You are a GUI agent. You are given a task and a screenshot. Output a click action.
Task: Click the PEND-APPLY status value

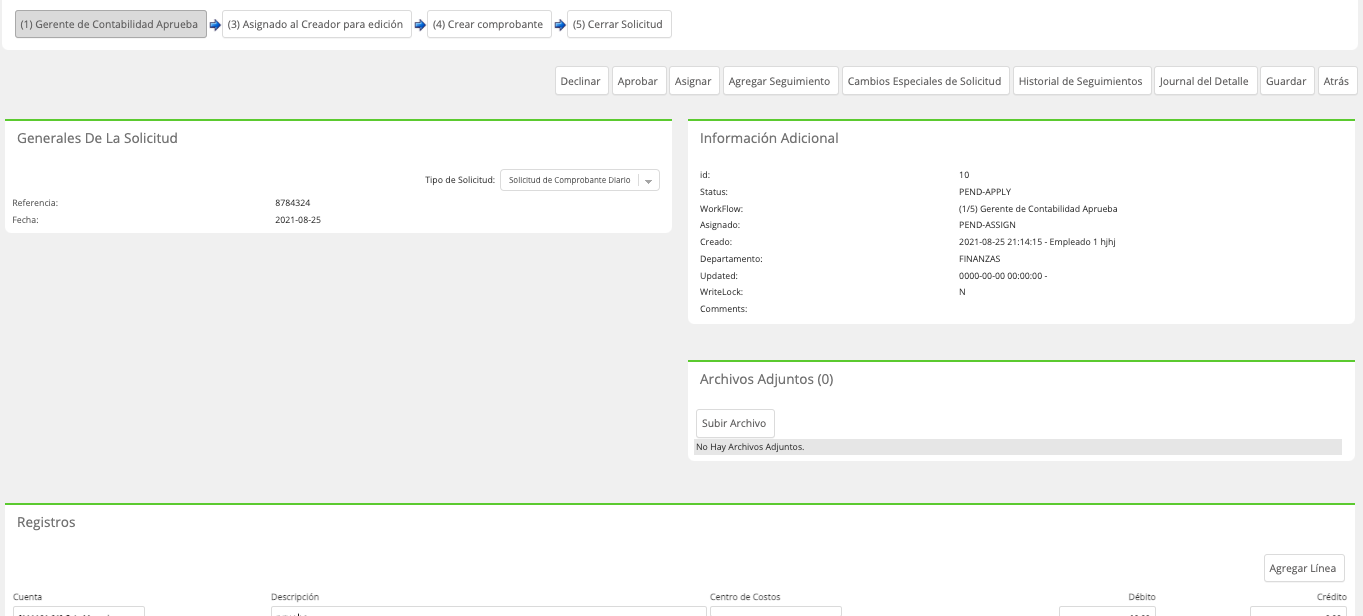coord(985,191)
